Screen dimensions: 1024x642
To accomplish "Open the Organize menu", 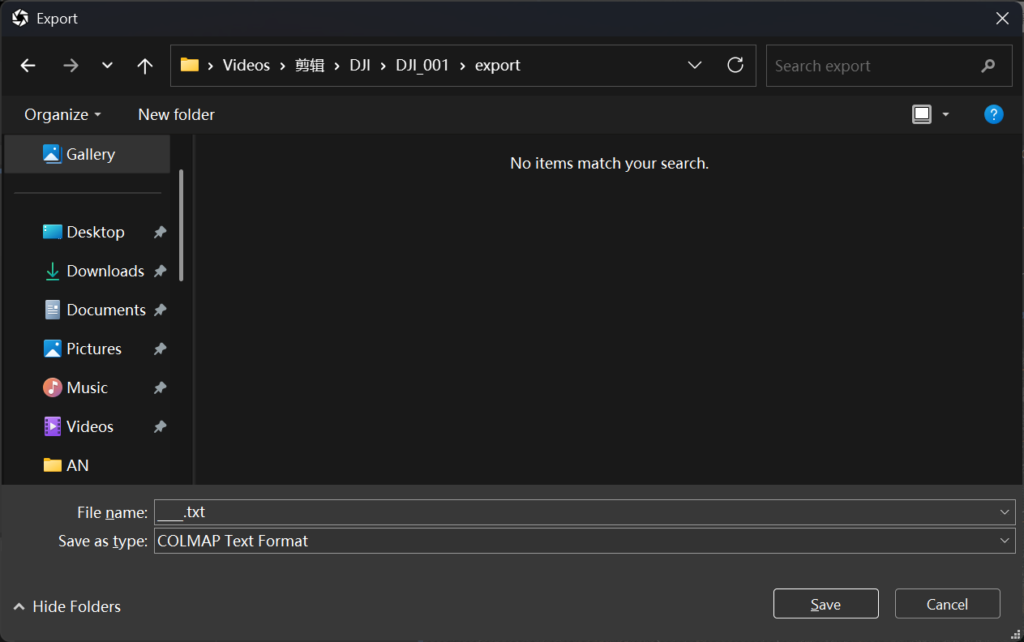I will pos(62,114).
